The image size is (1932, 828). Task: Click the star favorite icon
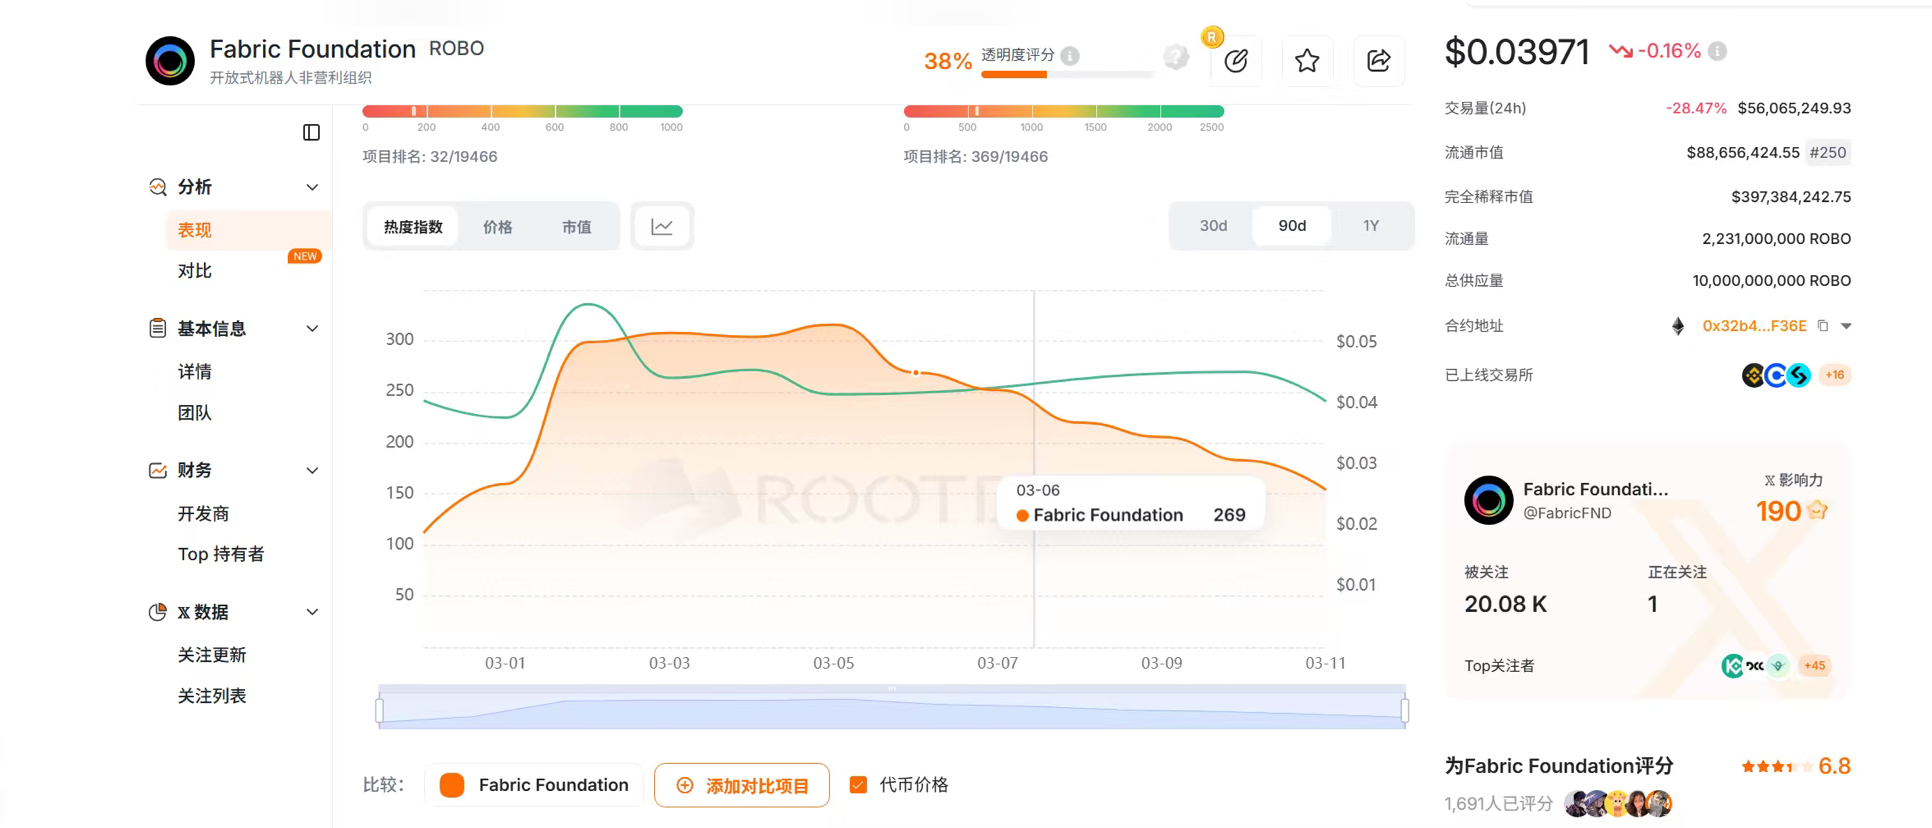[1306, 61]
